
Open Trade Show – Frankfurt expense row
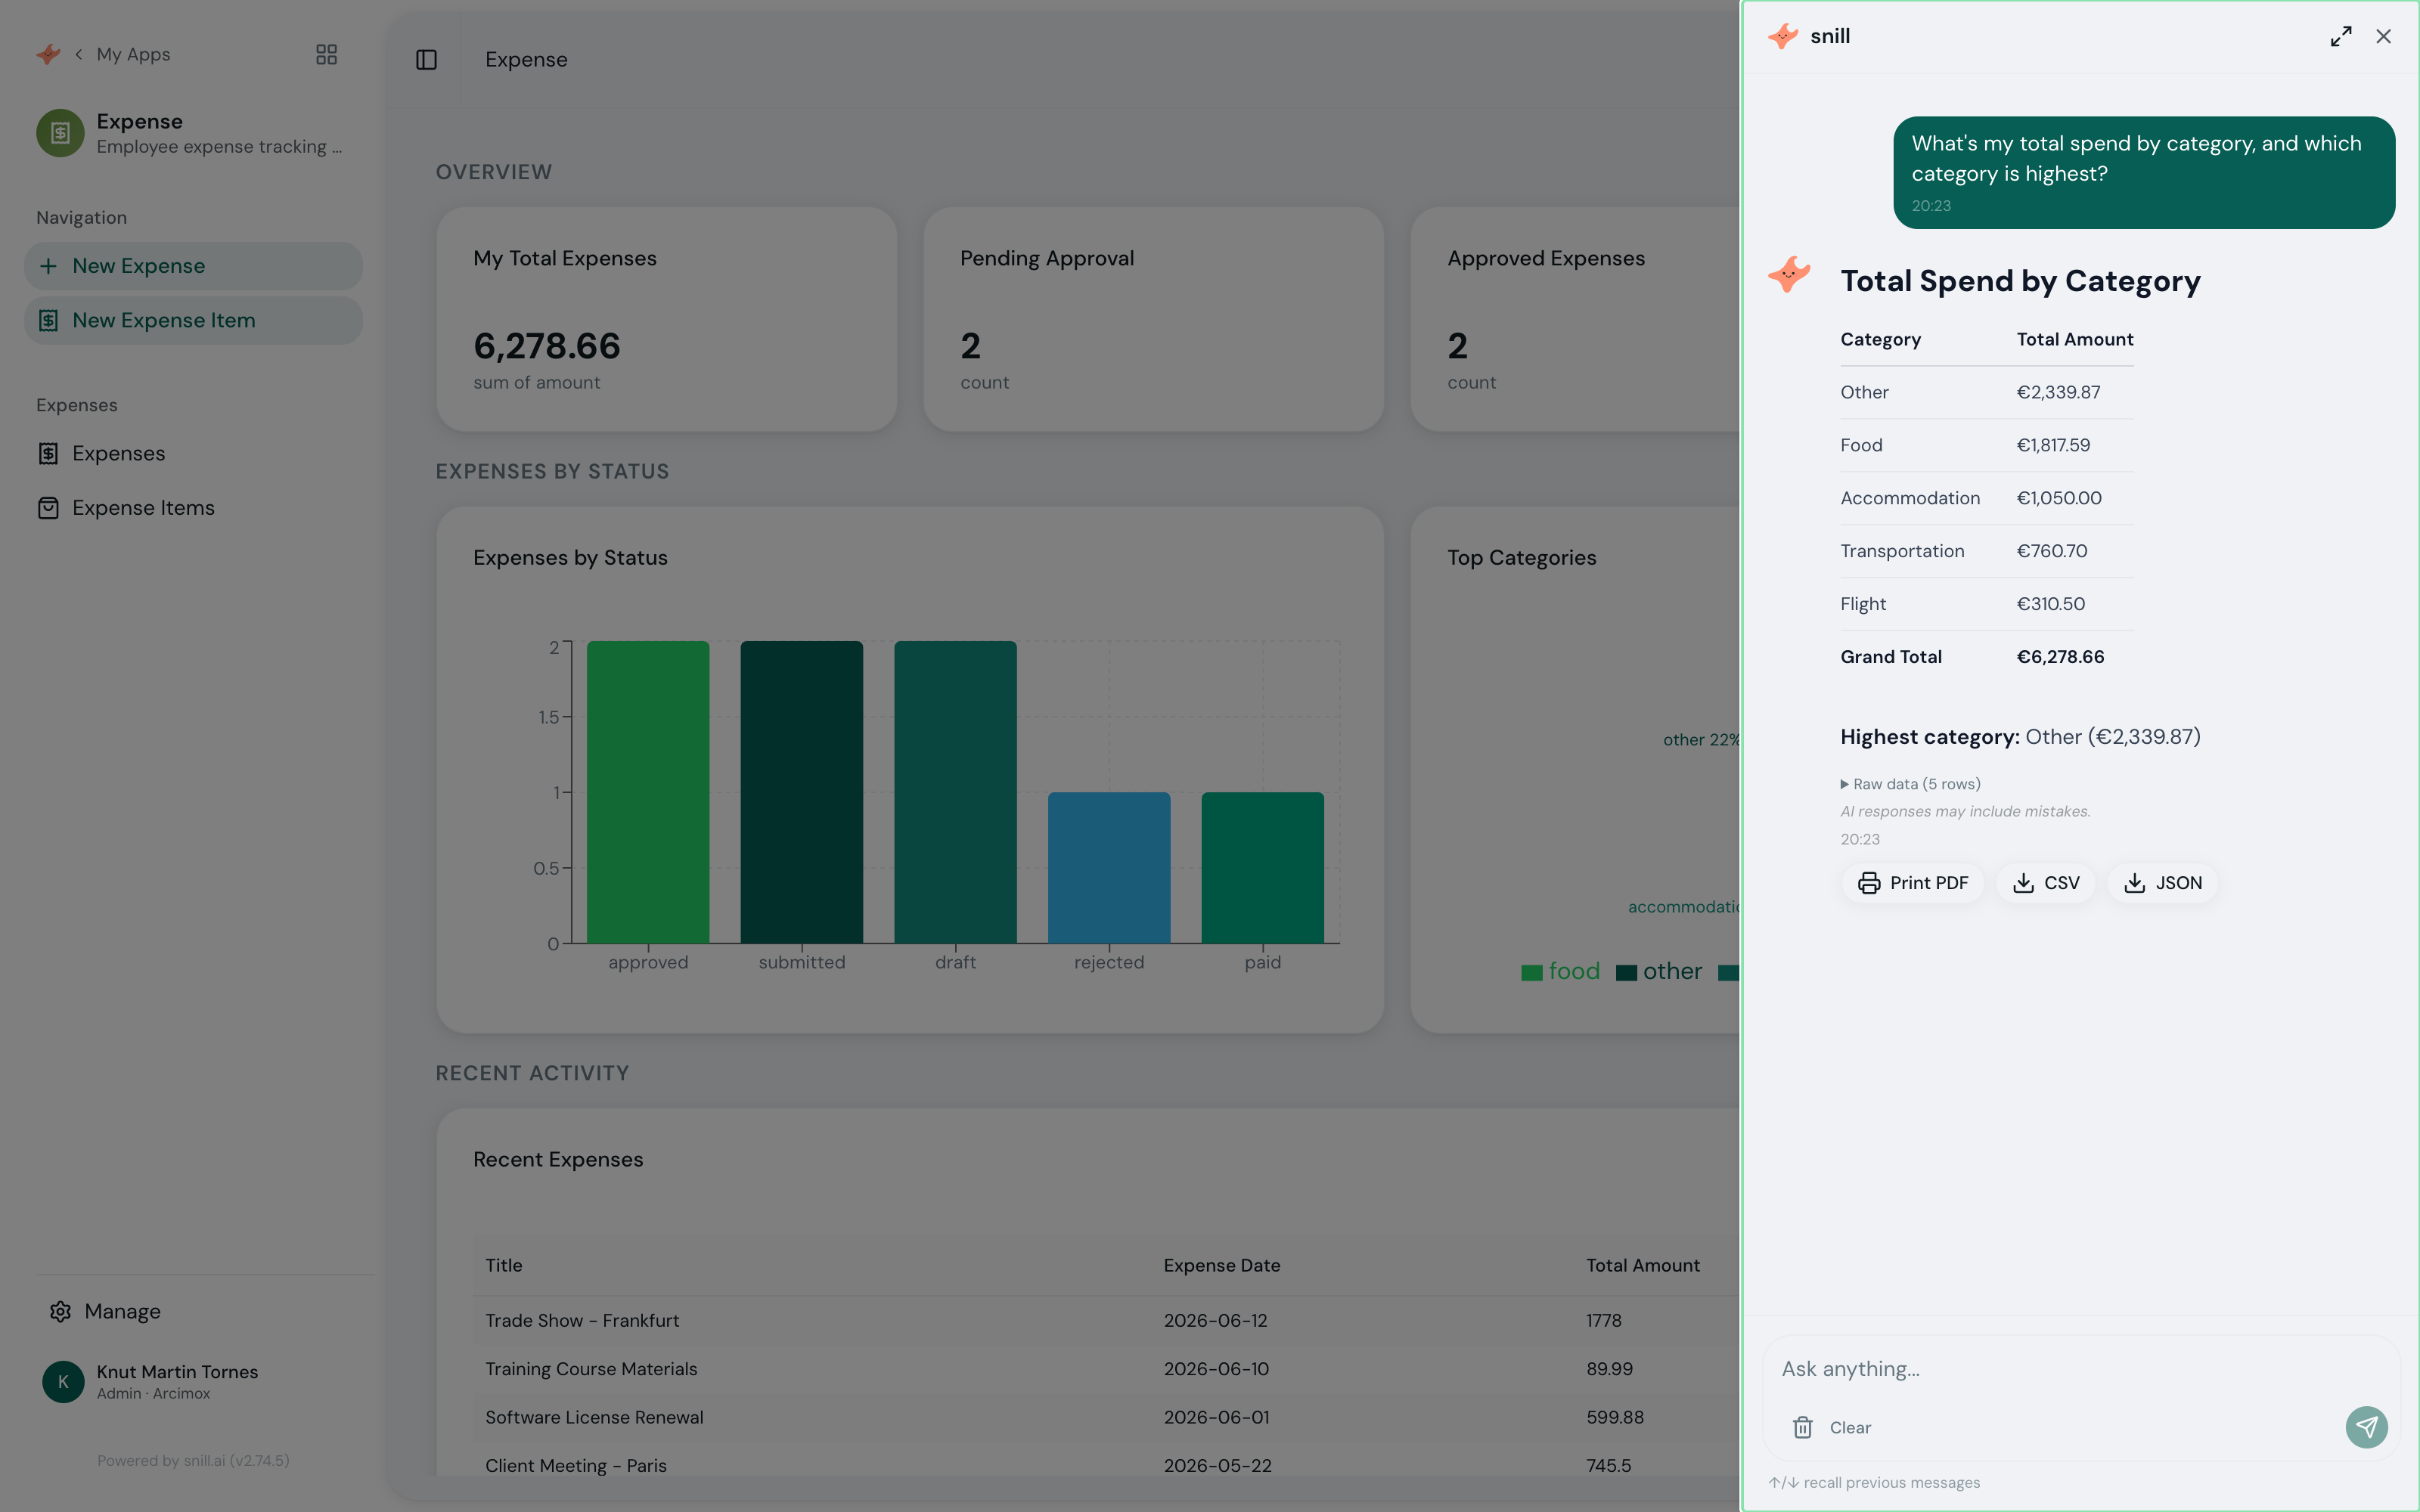click(x=1107, y=1320)
